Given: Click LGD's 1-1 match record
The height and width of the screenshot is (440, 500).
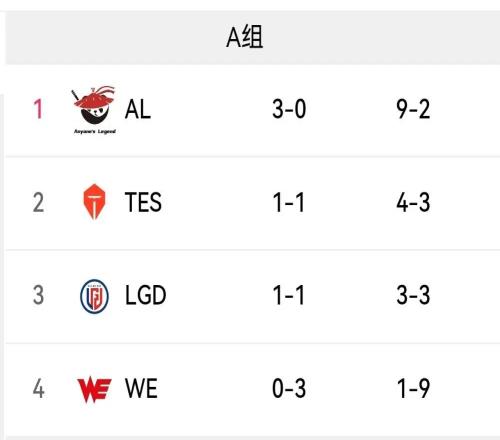Looking at the screenshot, I should pyautogui.click(x=289, y=295).
